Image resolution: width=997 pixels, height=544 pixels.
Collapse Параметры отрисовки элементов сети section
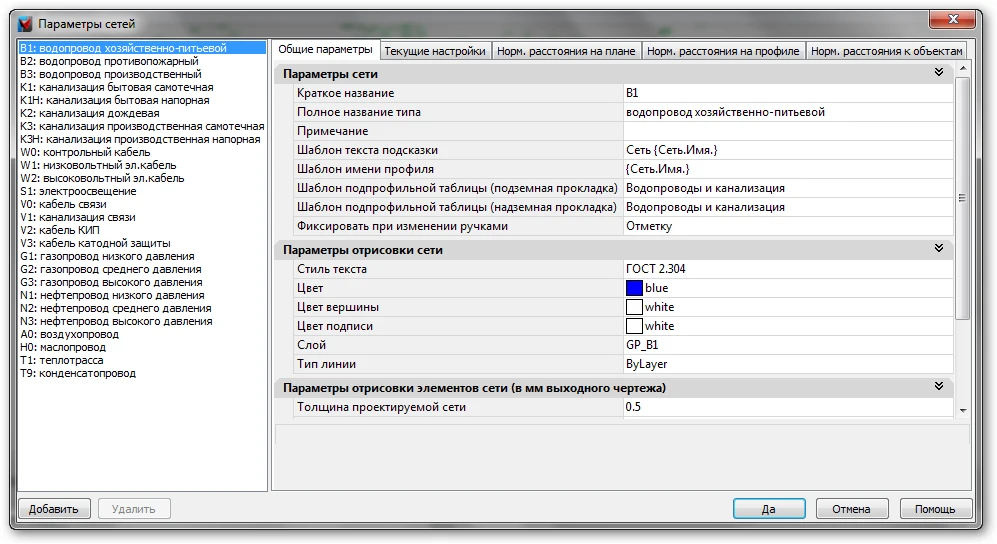(x=938, y=387)
